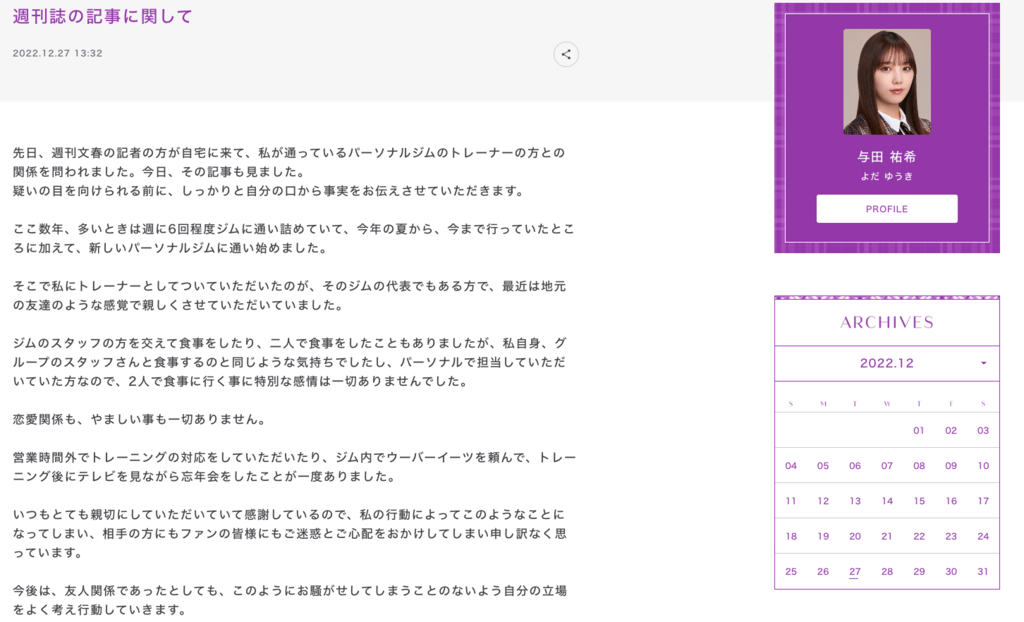Select date 29 in the archive calendar
This screenshot has width=1024, height=622.
pyautogui.click(x=919, y=572)
